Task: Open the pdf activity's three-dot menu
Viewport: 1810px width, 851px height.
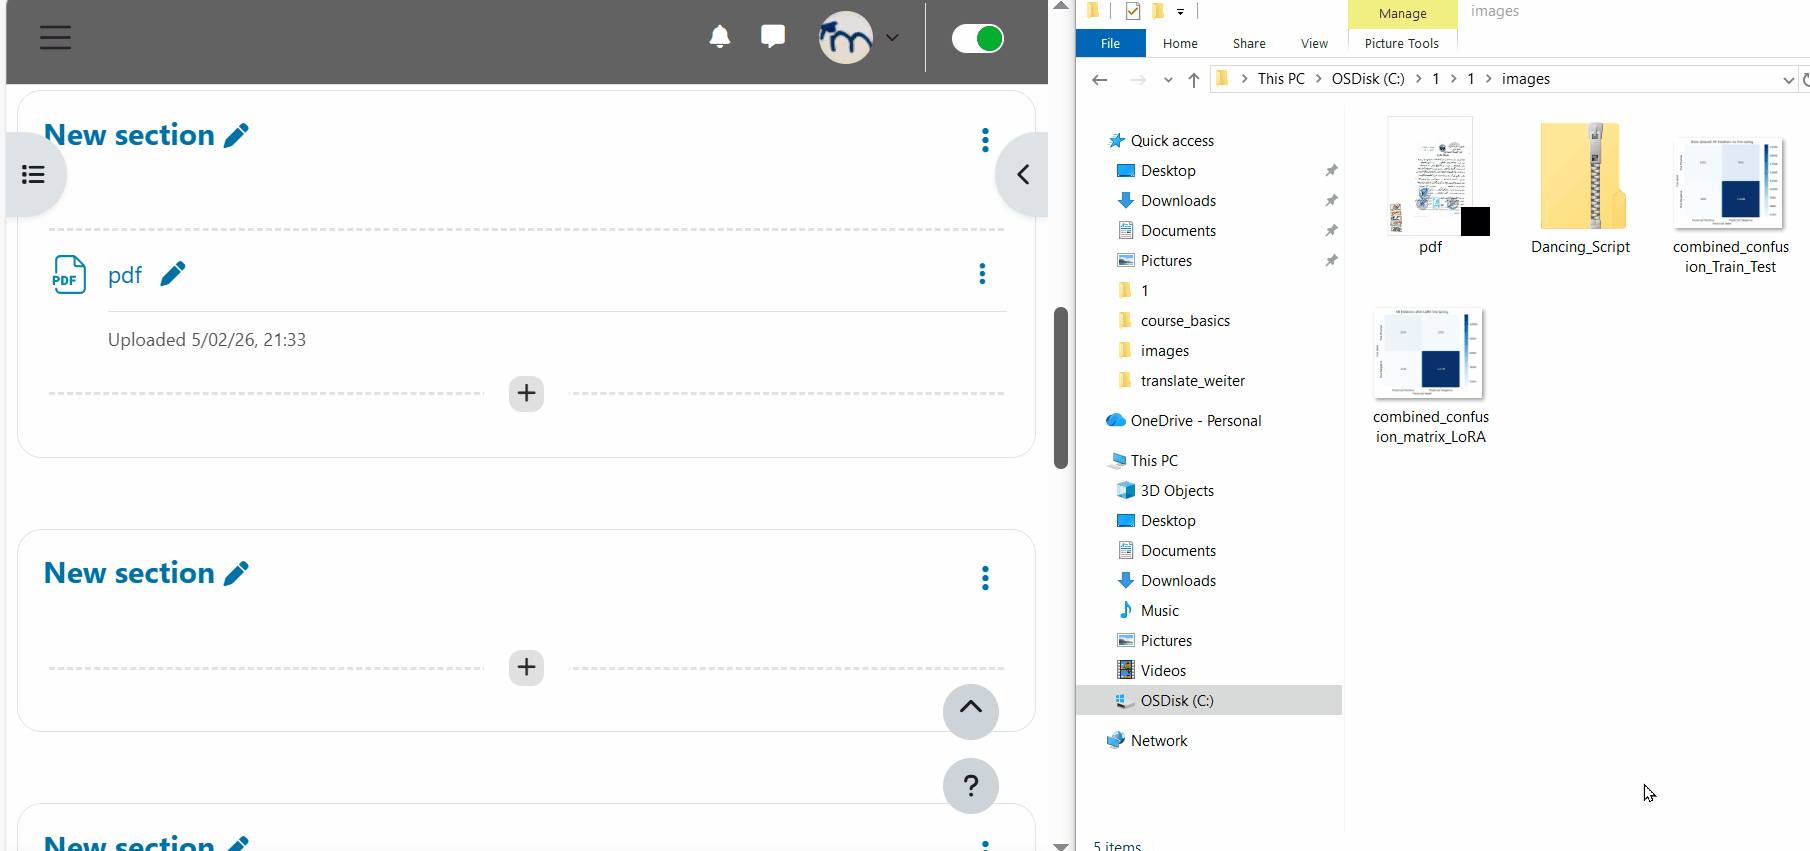Action: coord(982,274)
